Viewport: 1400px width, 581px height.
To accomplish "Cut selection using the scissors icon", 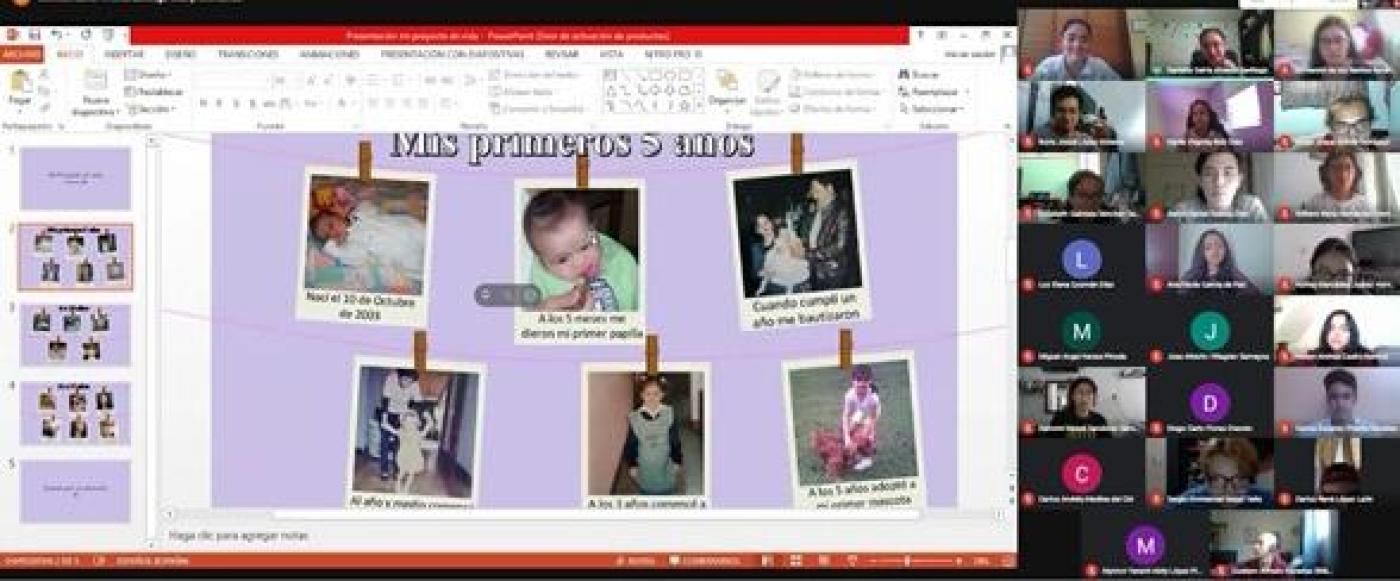I will pos(44,73).
